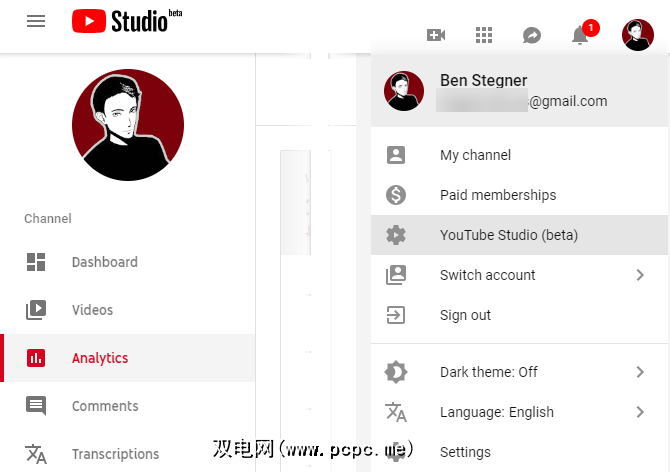Click the YouTube Studio beta logo
Screen dimensions: 670x472
(x=127, y=21)
